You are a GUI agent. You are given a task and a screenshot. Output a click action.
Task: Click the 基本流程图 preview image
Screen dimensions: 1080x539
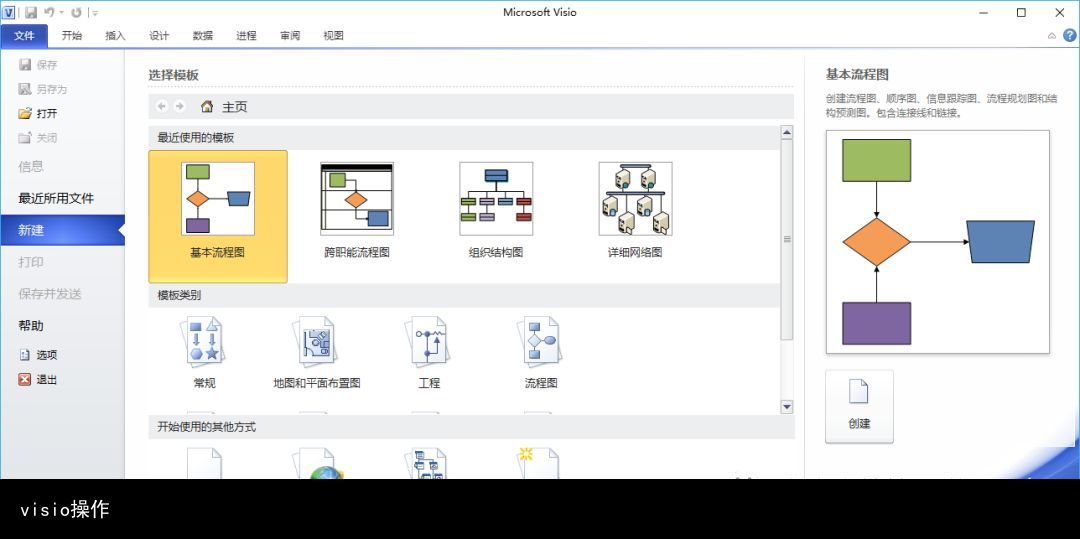(x=937, y=242)
